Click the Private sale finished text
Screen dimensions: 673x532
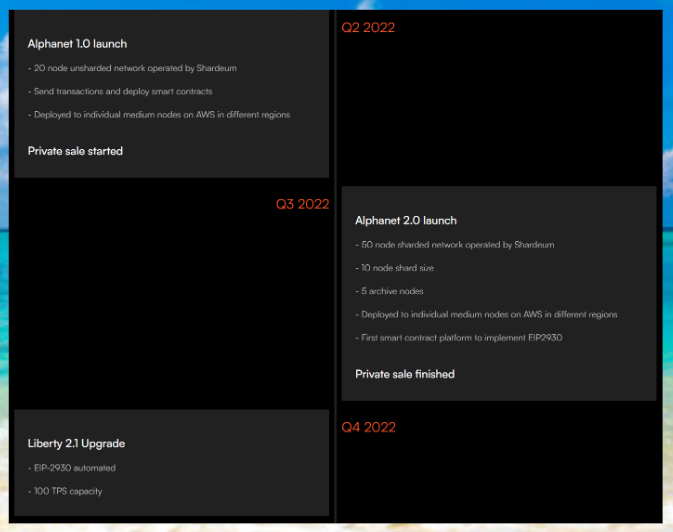pyautogui.click(x=405, y=374)
